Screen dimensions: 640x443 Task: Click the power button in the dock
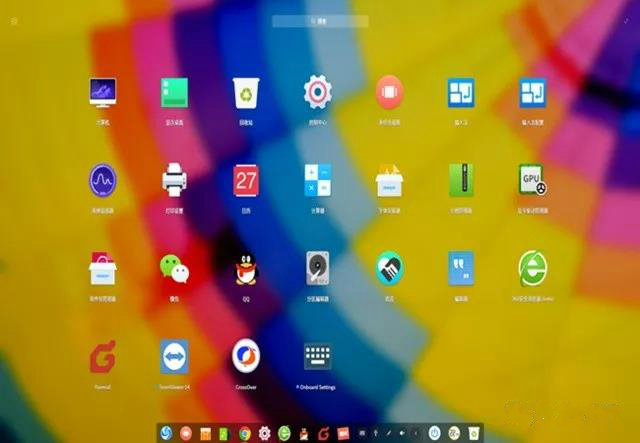point(434,433)
